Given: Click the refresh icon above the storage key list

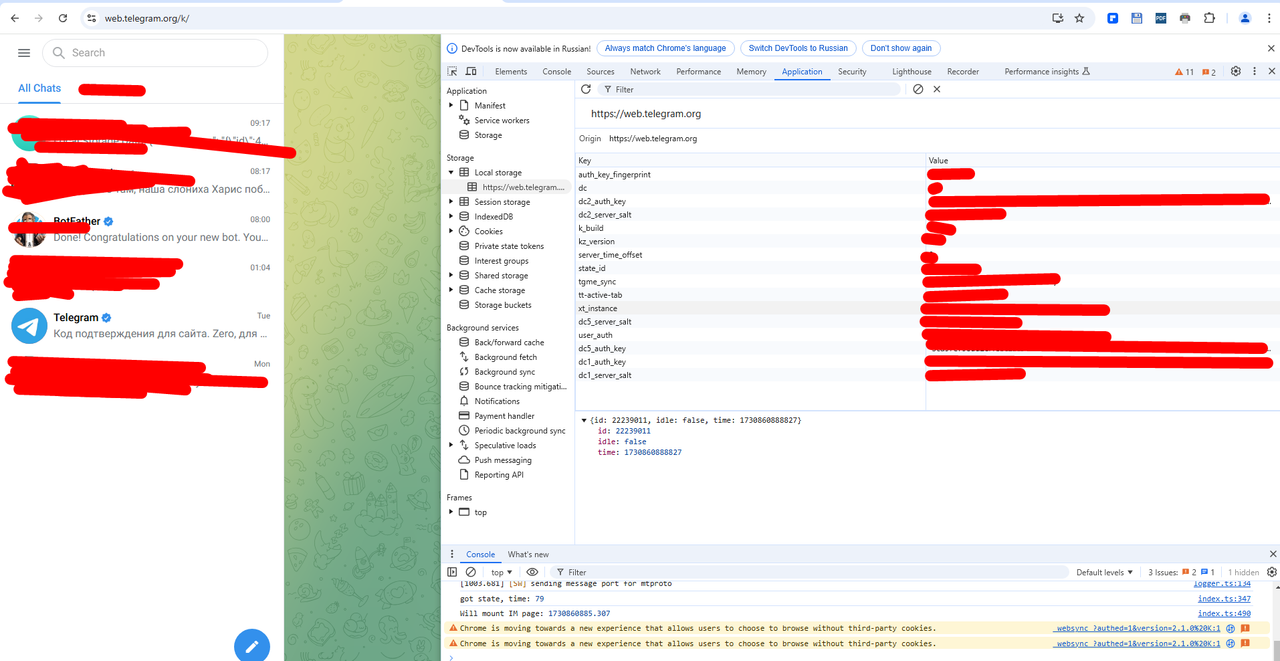Looking at the screenshot, I should (x=586, y=89).
